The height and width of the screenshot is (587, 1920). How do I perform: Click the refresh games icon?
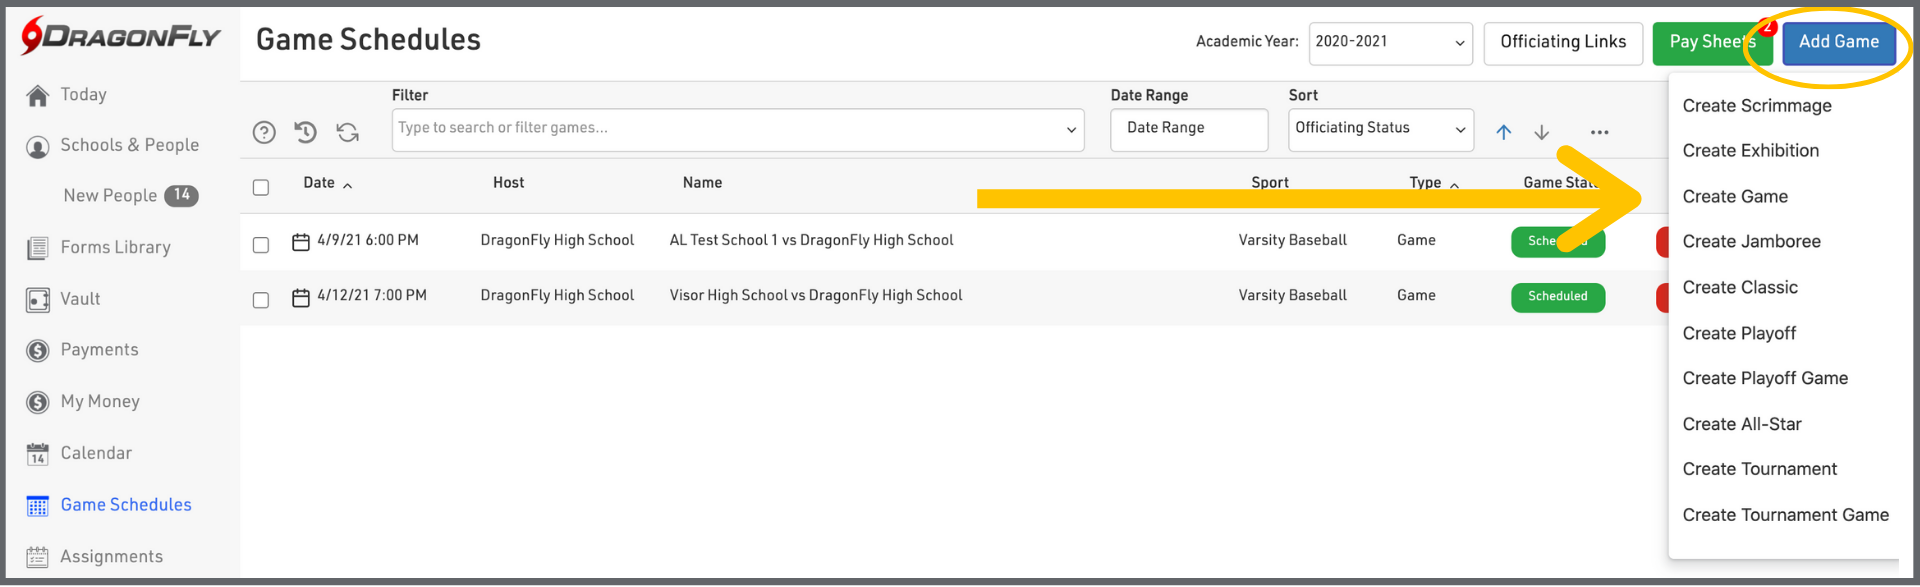click(347, 132)
